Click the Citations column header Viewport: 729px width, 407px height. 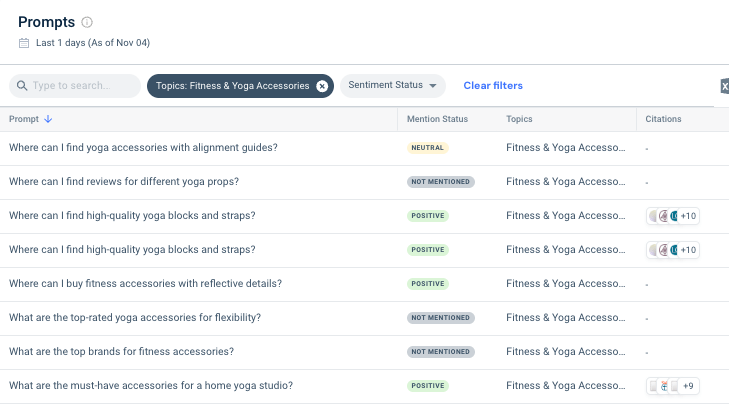(x=663, y=119)
